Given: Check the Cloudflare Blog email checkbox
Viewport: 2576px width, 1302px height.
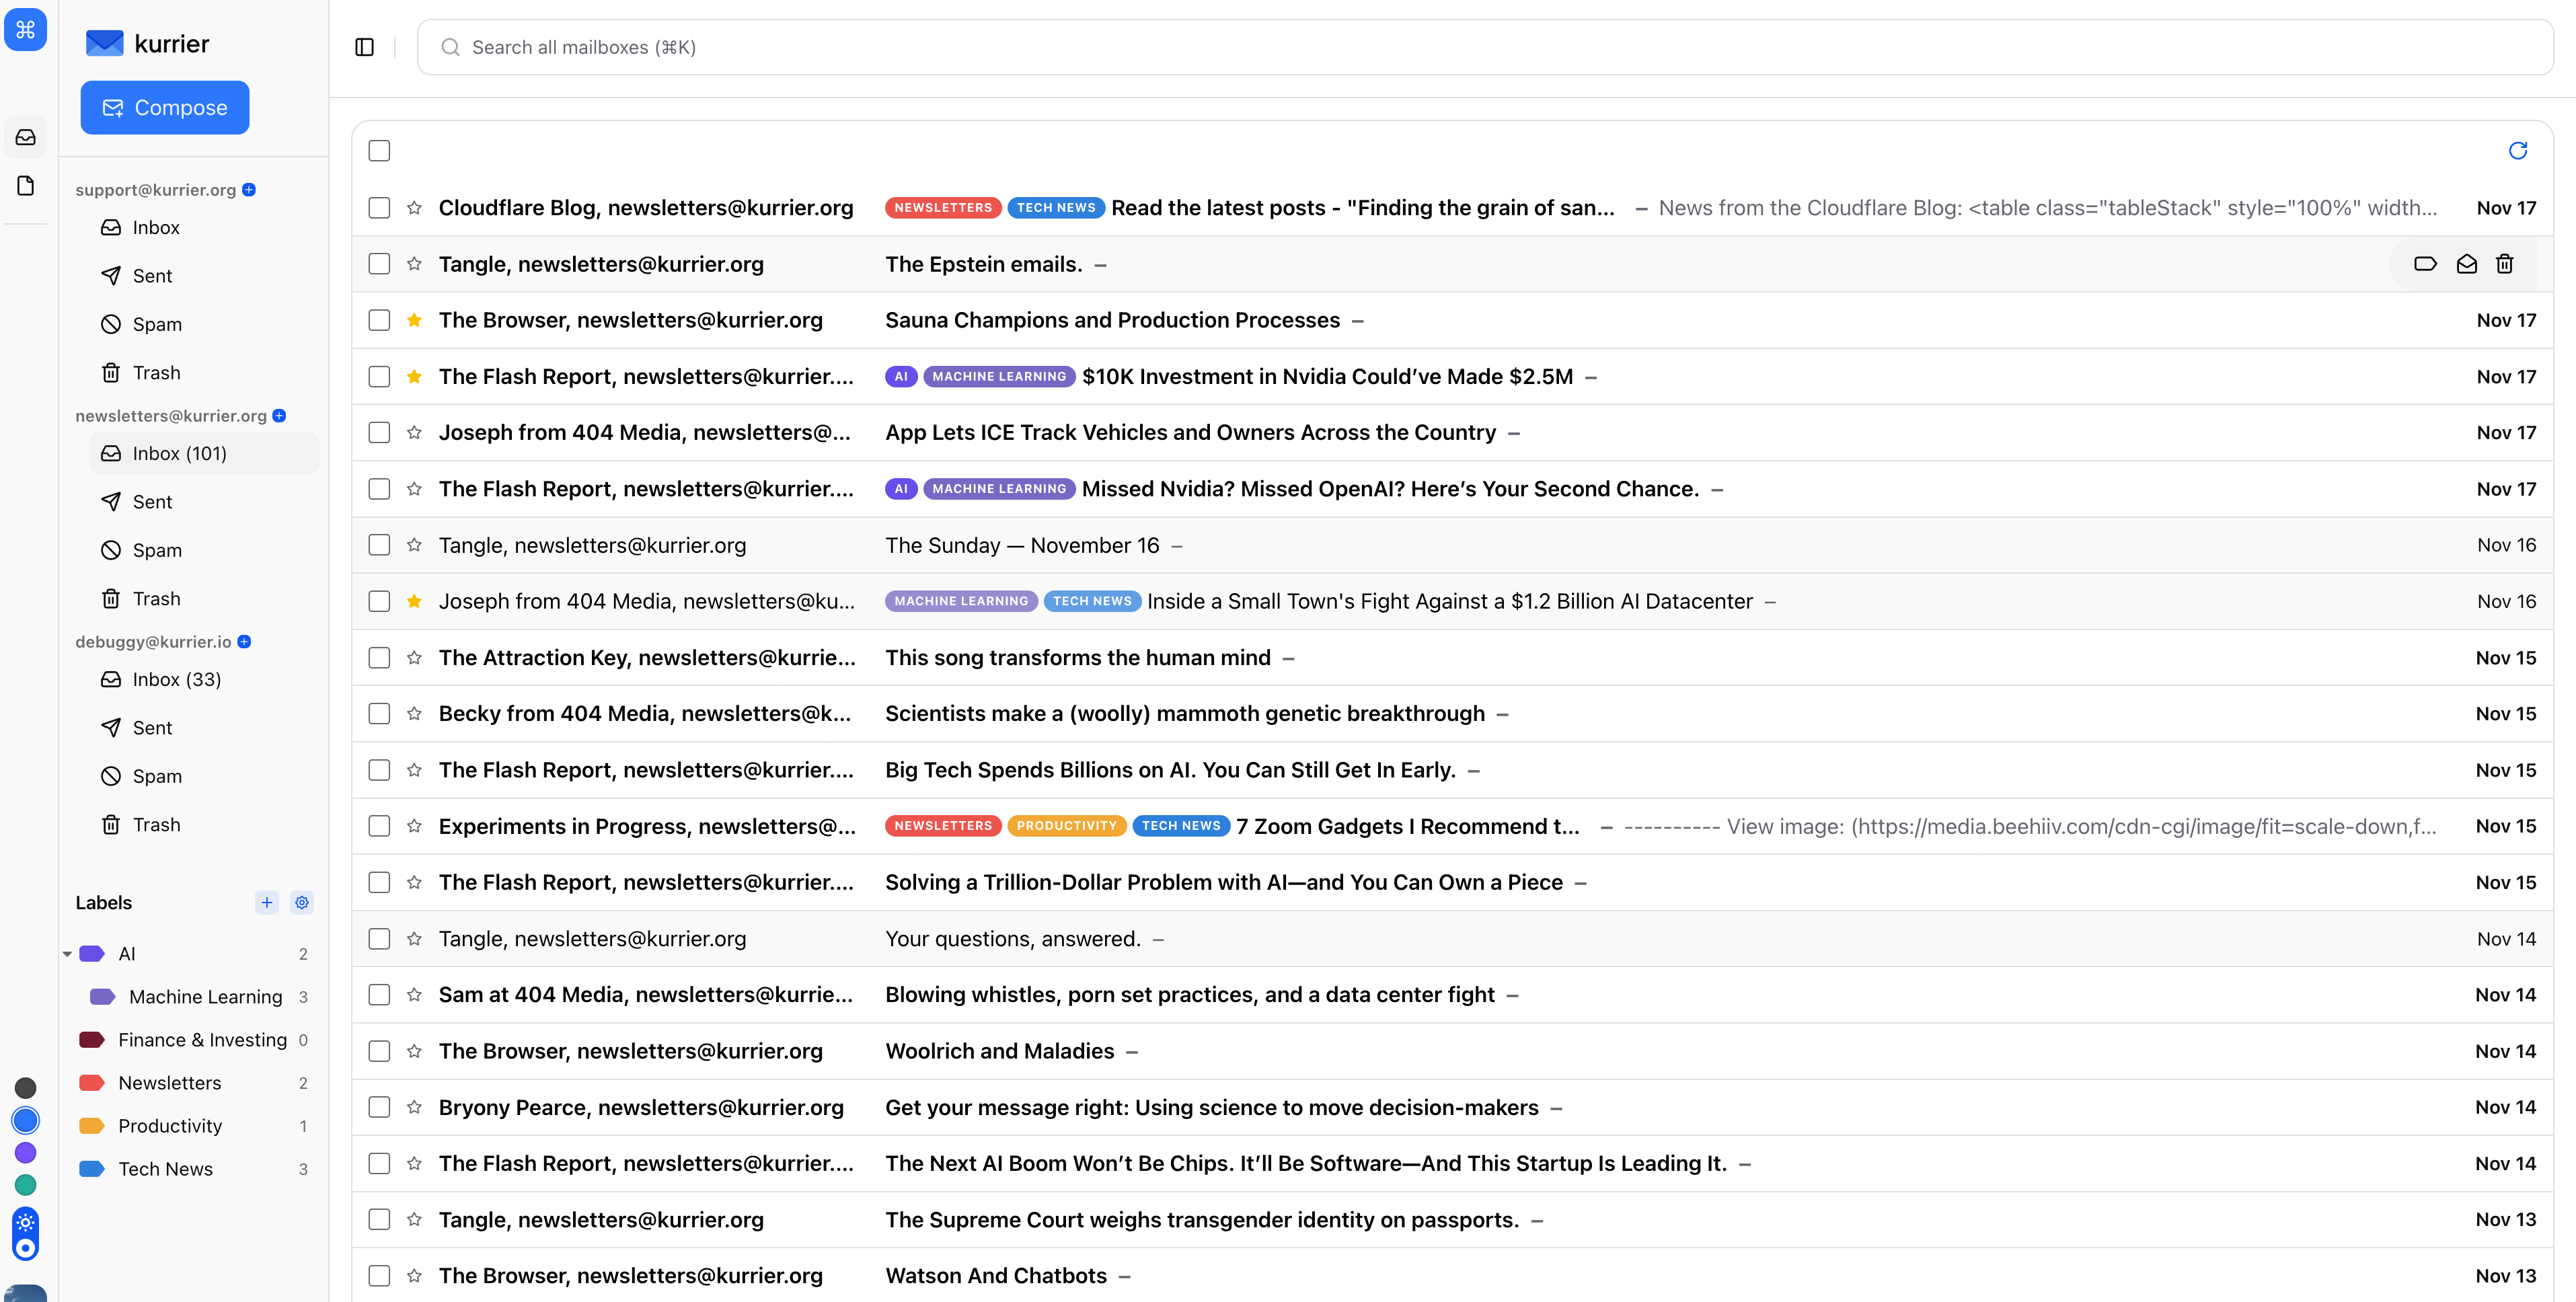Looking at the screenshot, I should [x=379, y=208].
